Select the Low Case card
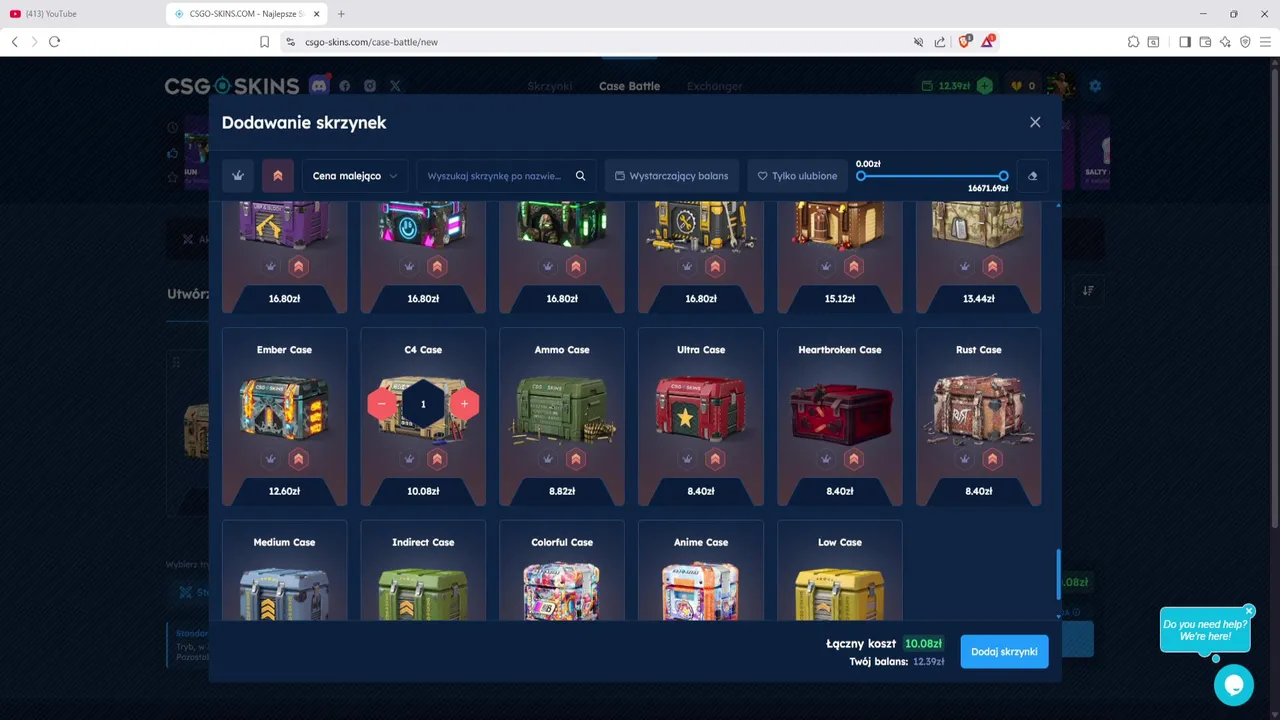Screen dimensions: 1280x720 click(840, 570)
